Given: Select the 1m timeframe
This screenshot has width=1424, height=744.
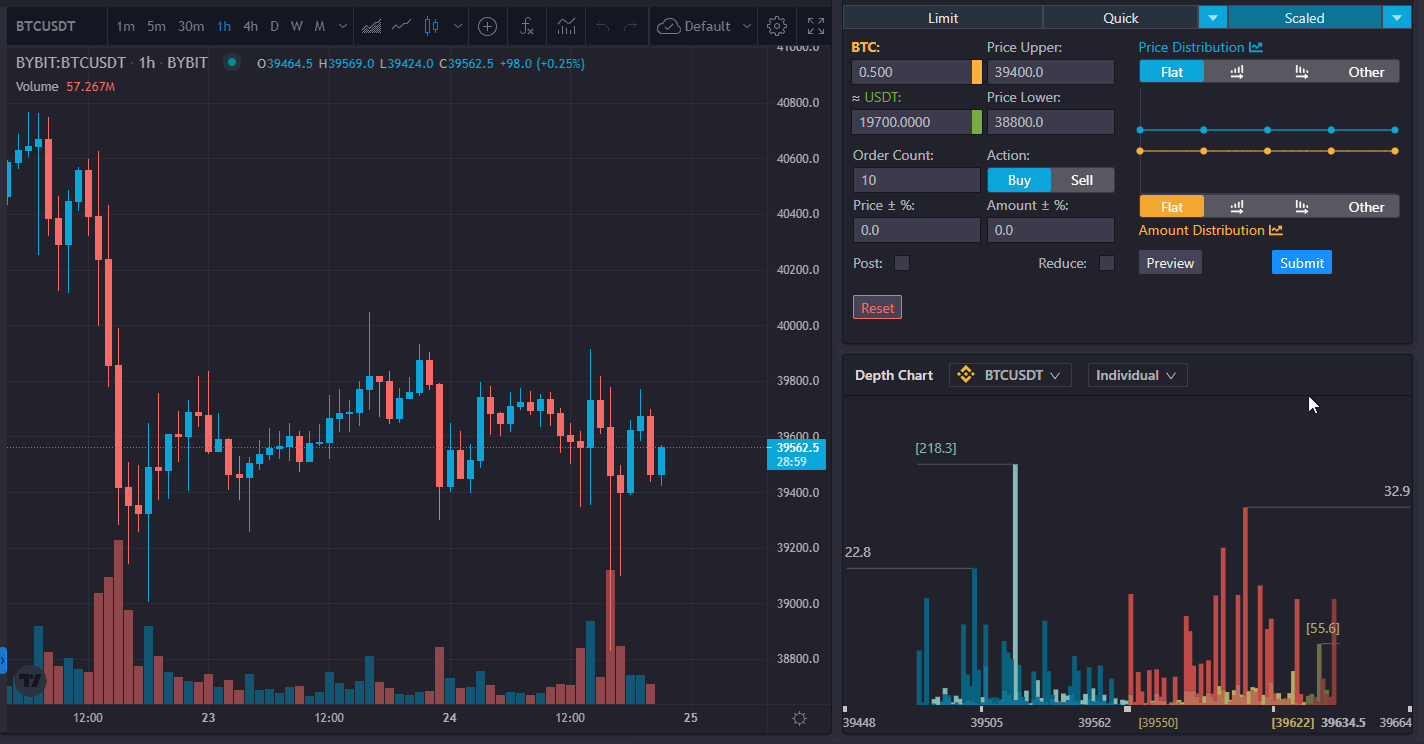Looking at the screenshot, I should 126,26.
